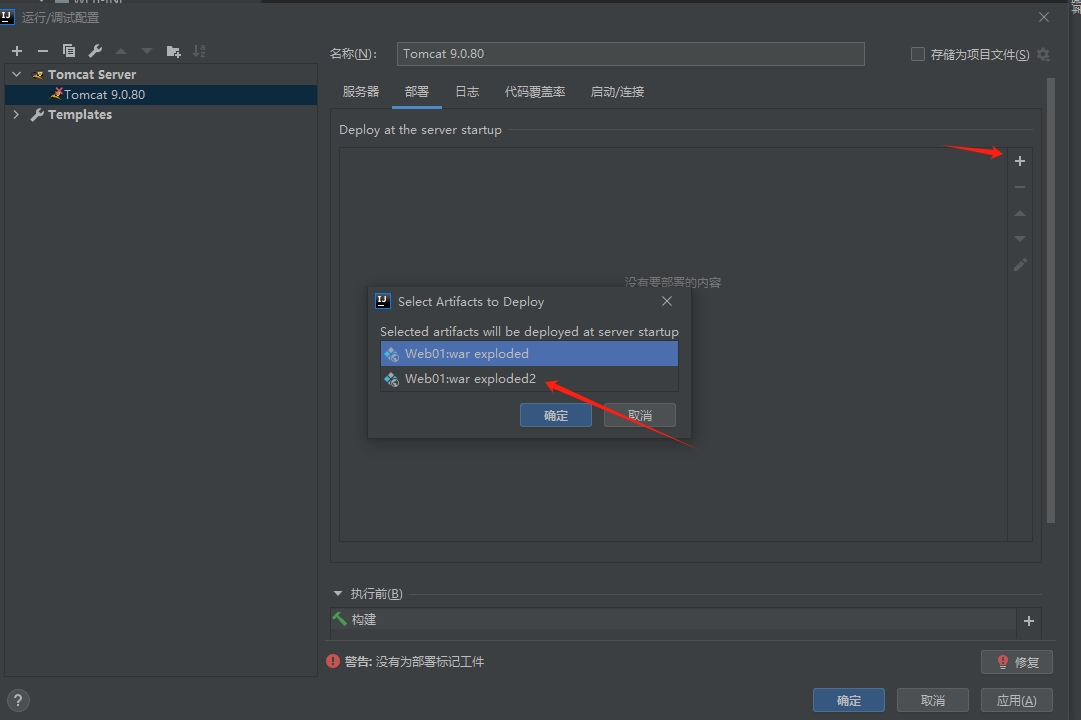Cancel the artifact selection dialog
Screen dimensions: 1081x720
point(640,415)
